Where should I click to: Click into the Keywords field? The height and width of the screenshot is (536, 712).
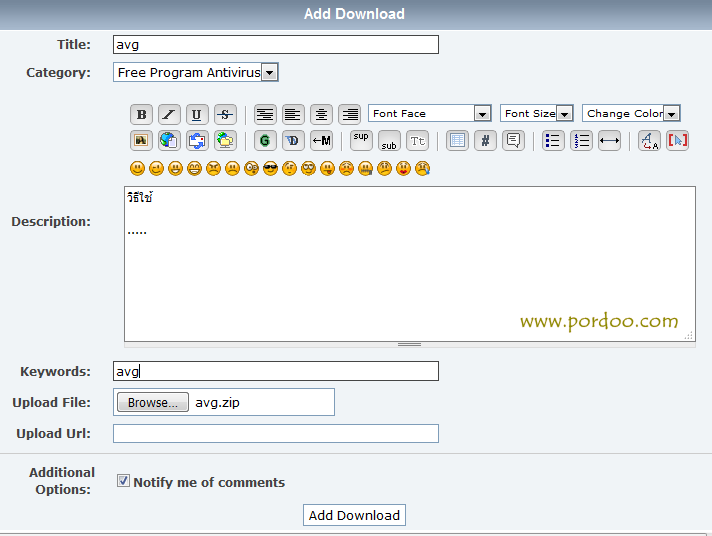coord(276,371)
